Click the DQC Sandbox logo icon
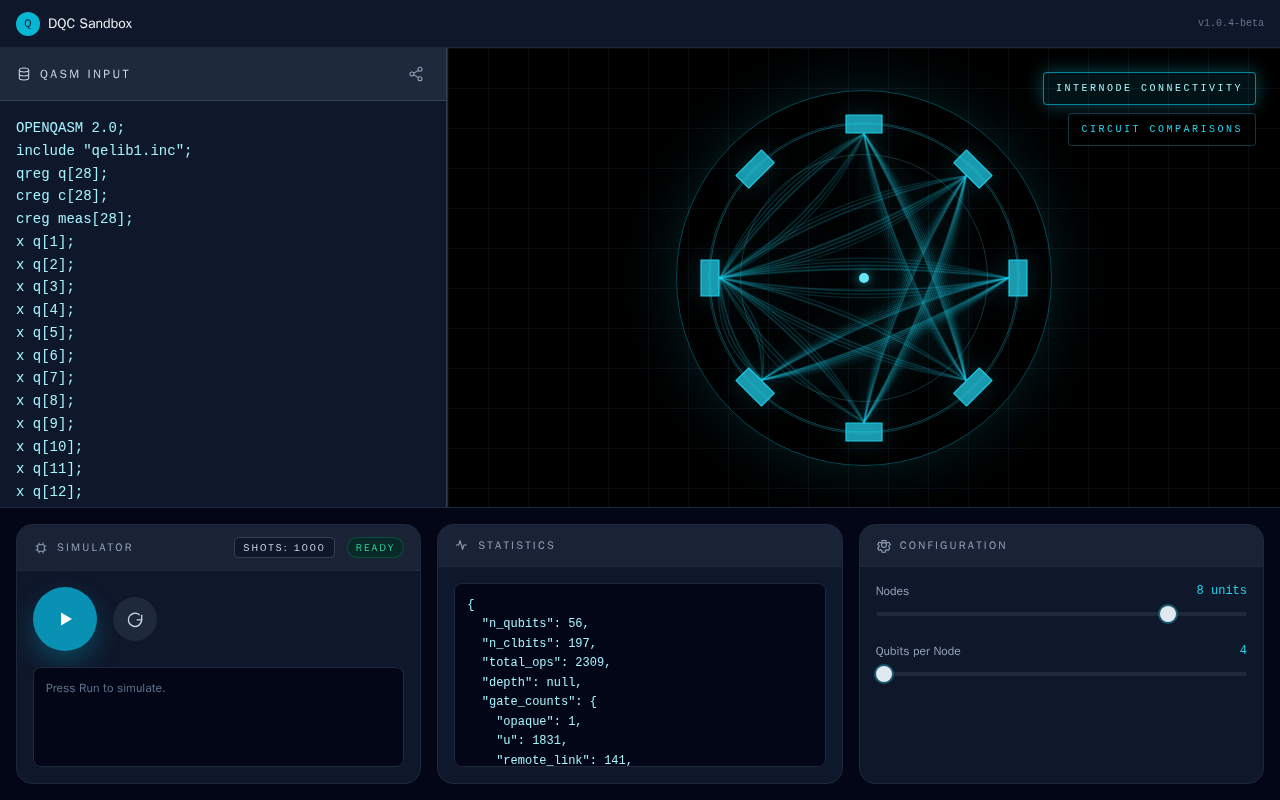 click(28, 24)
